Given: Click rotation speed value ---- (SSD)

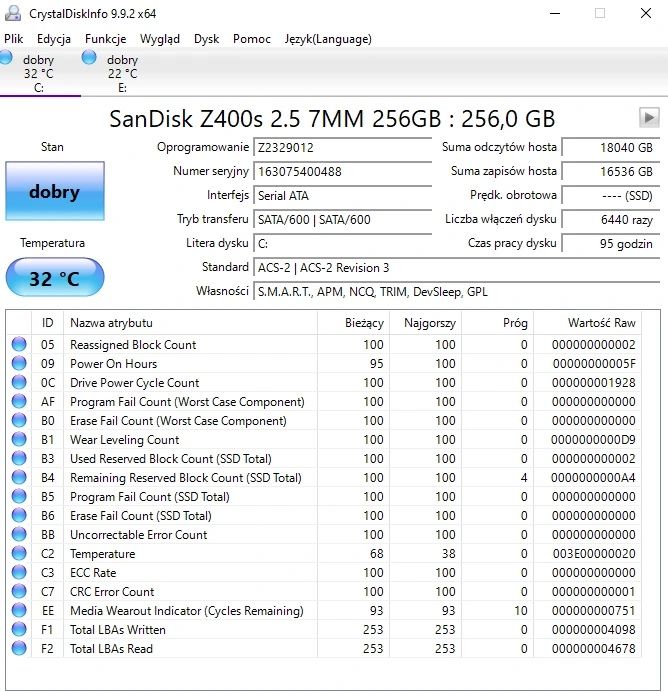Looking at the screenshot, I should (611, 196).
